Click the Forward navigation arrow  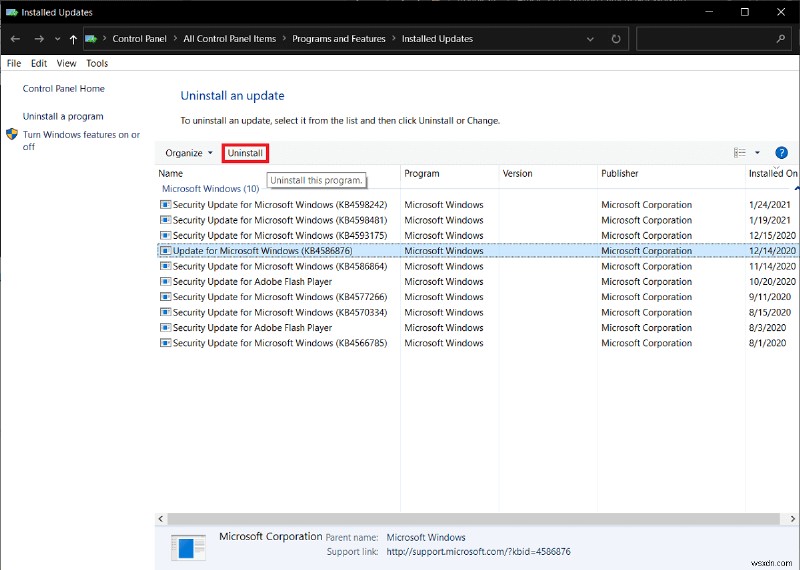tap(39, 39)
